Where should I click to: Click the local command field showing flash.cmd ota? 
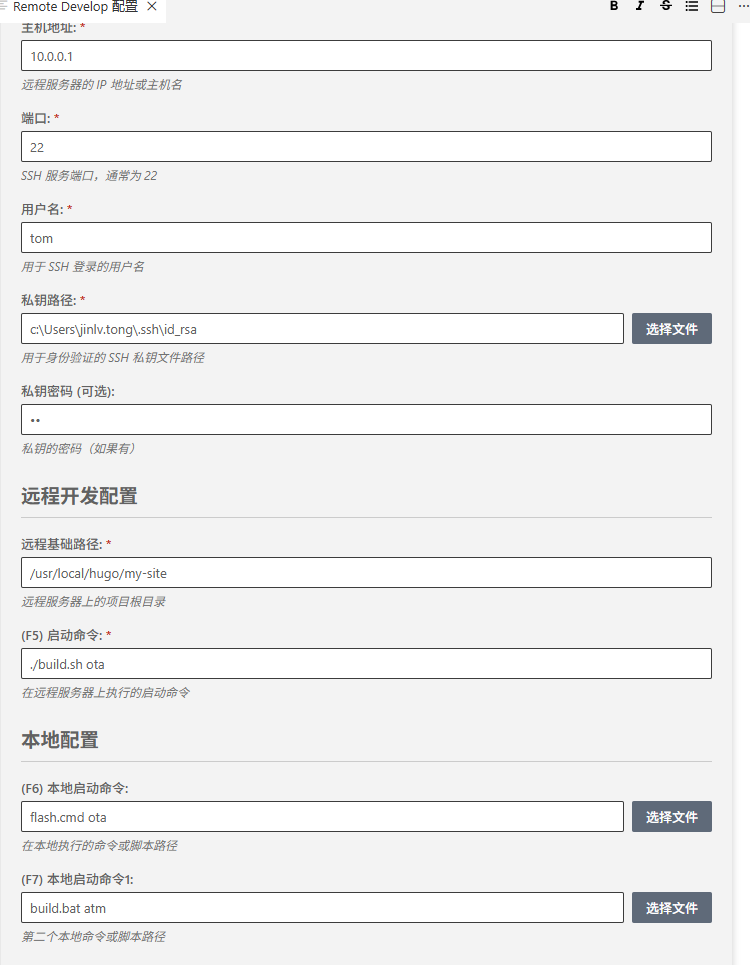pyautogui.click(x=320, y=816)
